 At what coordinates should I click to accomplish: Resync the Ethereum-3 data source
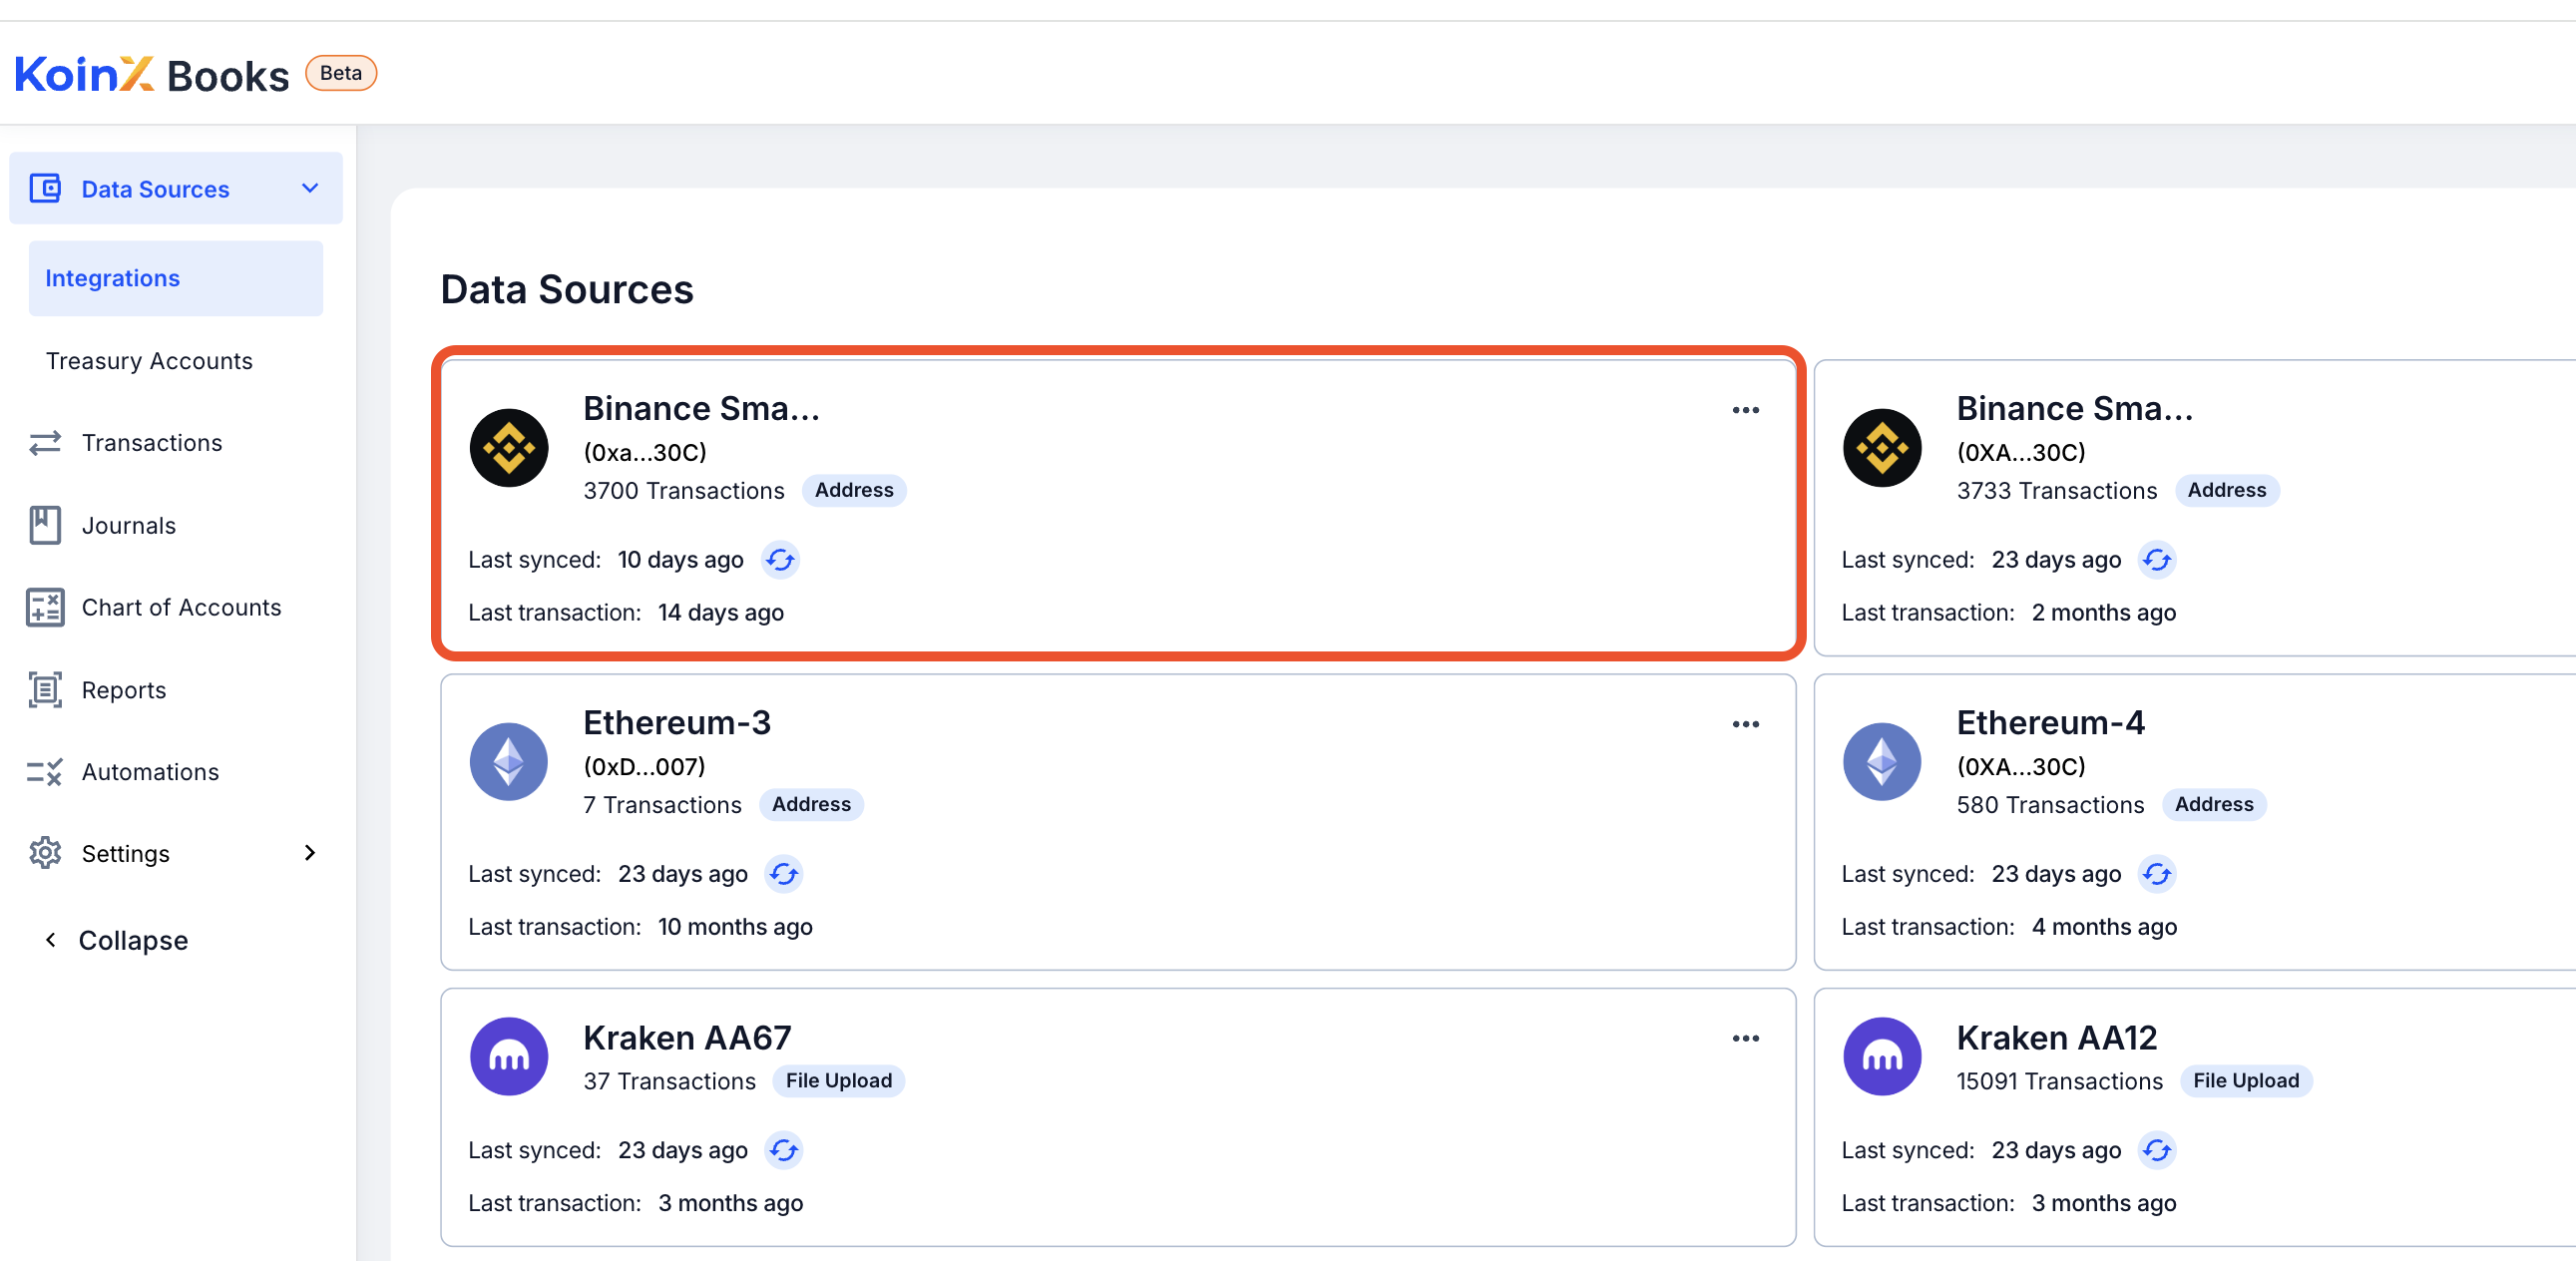coord(784,873)
